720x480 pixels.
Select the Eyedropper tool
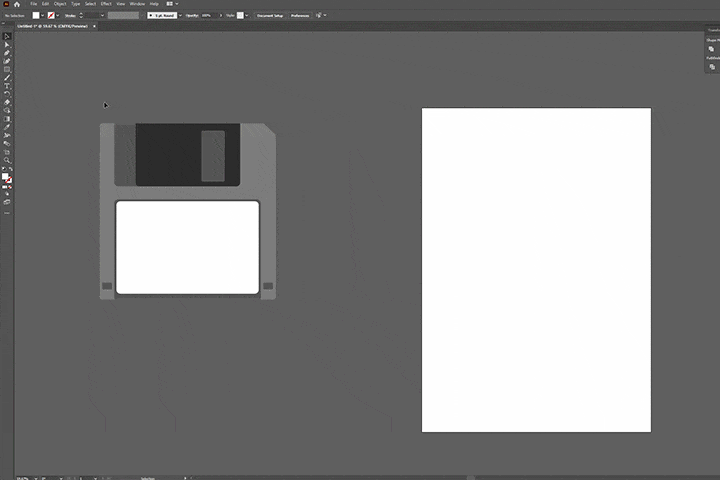(x=7, y=127)
